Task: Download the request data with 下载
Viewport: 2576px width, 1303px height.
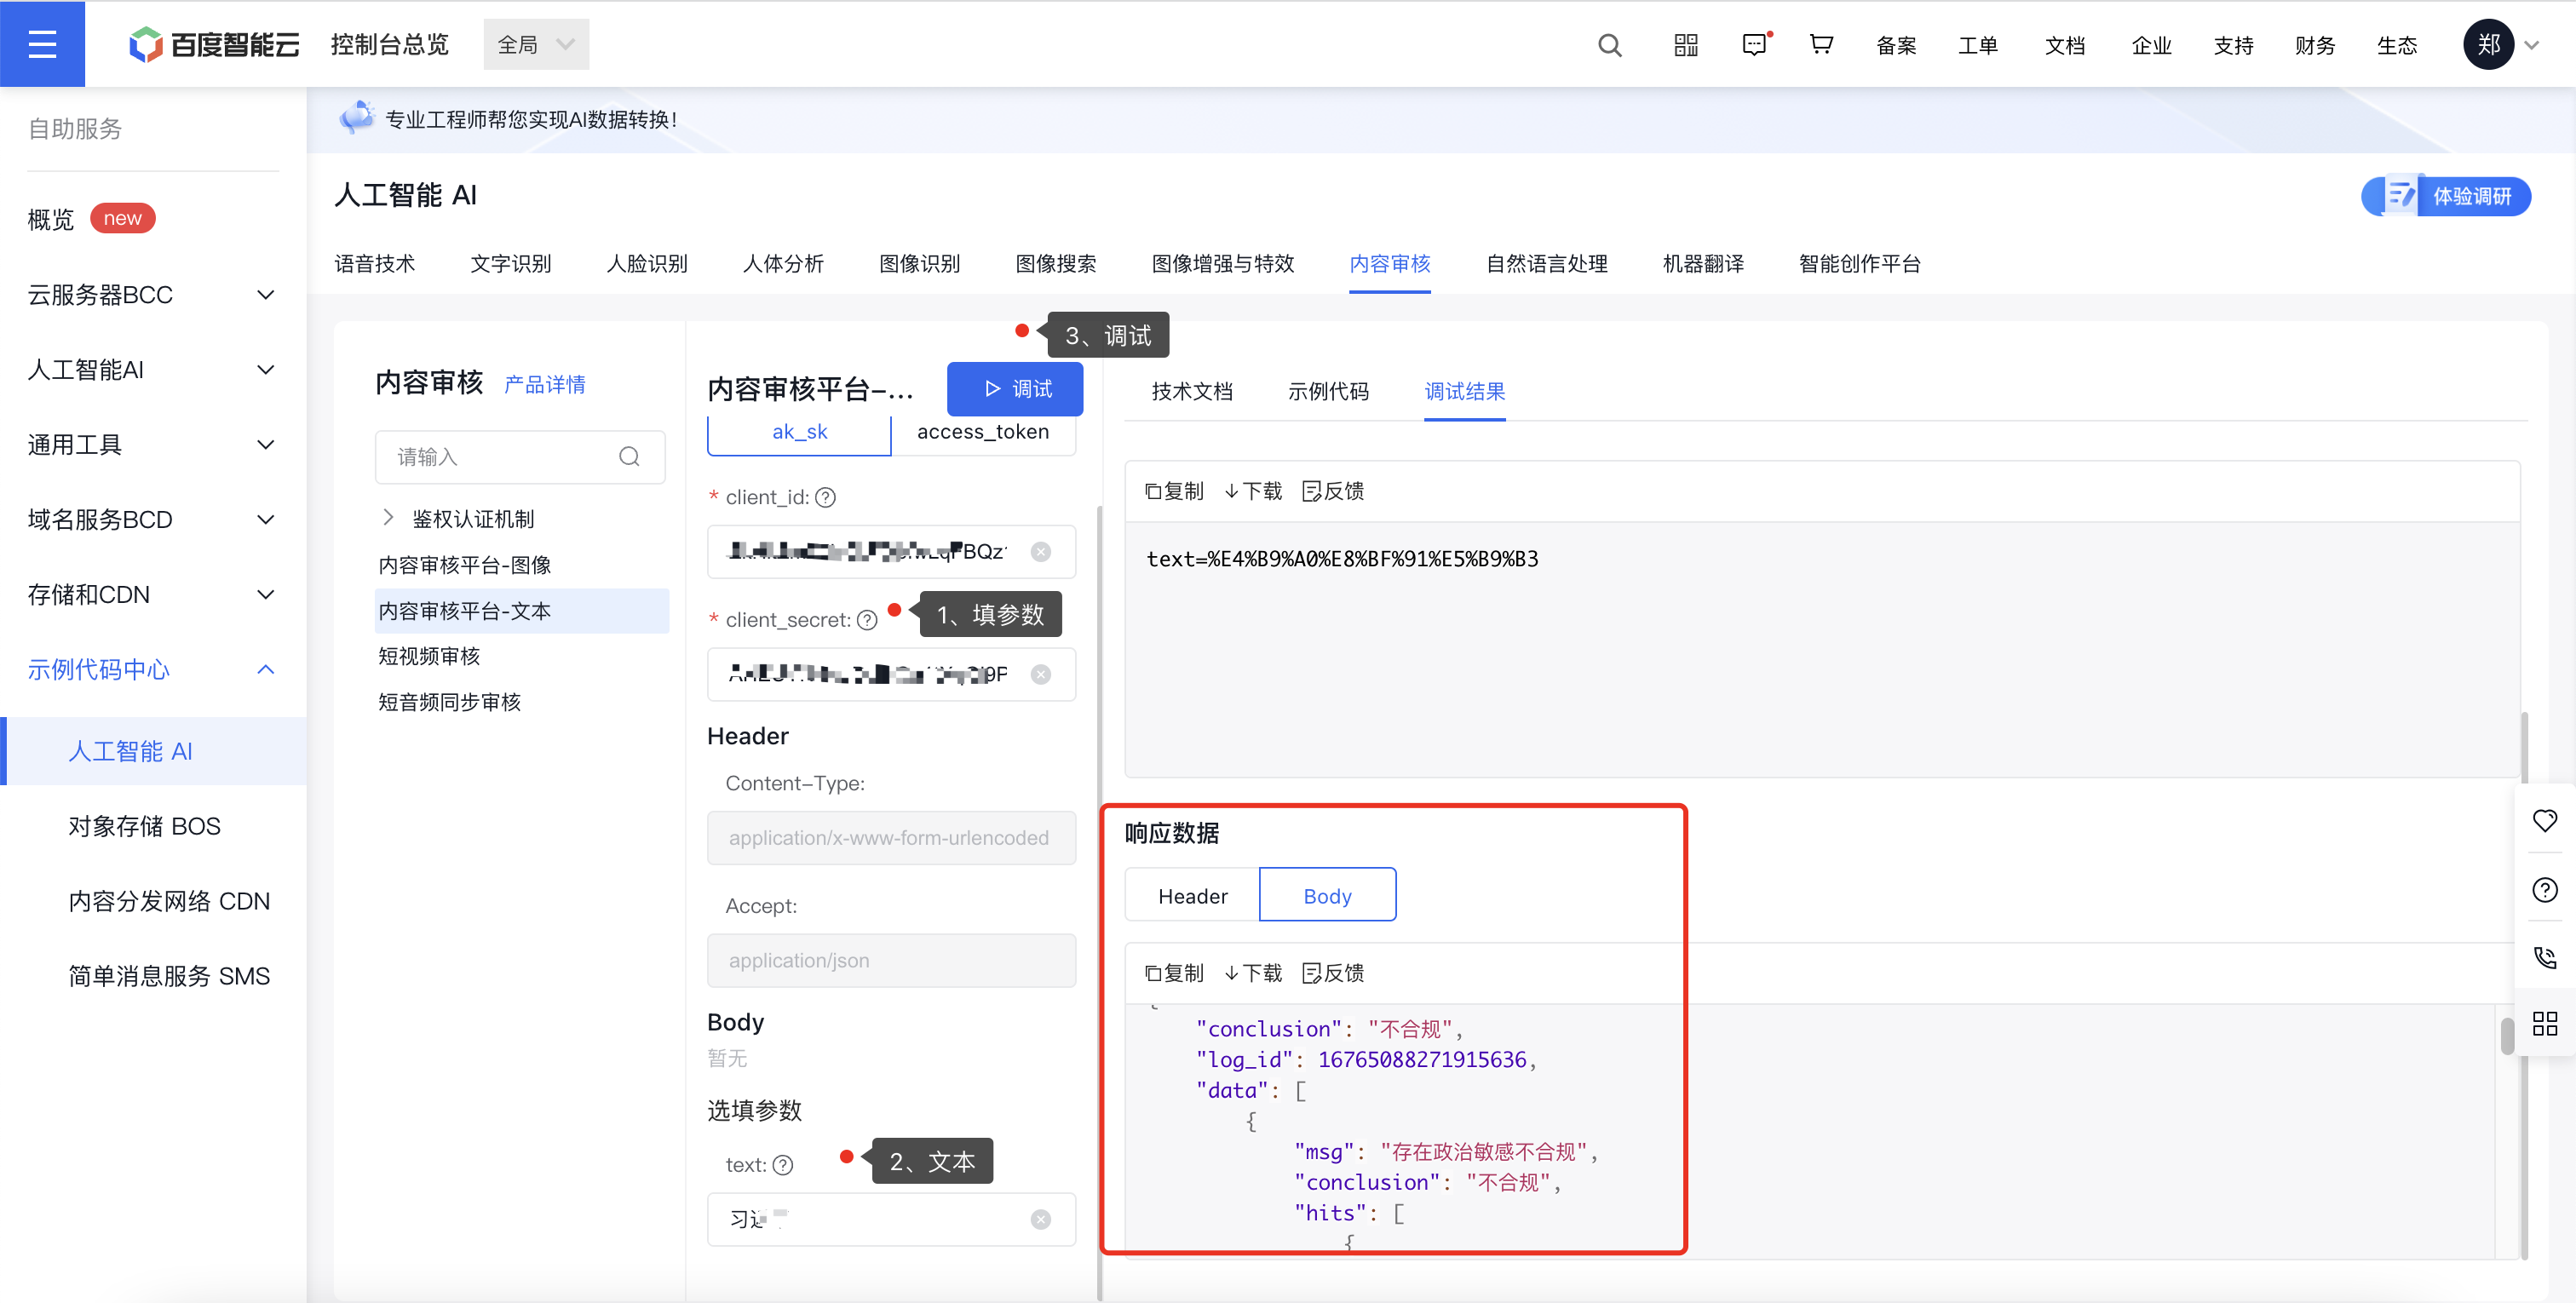Action: [1253, 491]
